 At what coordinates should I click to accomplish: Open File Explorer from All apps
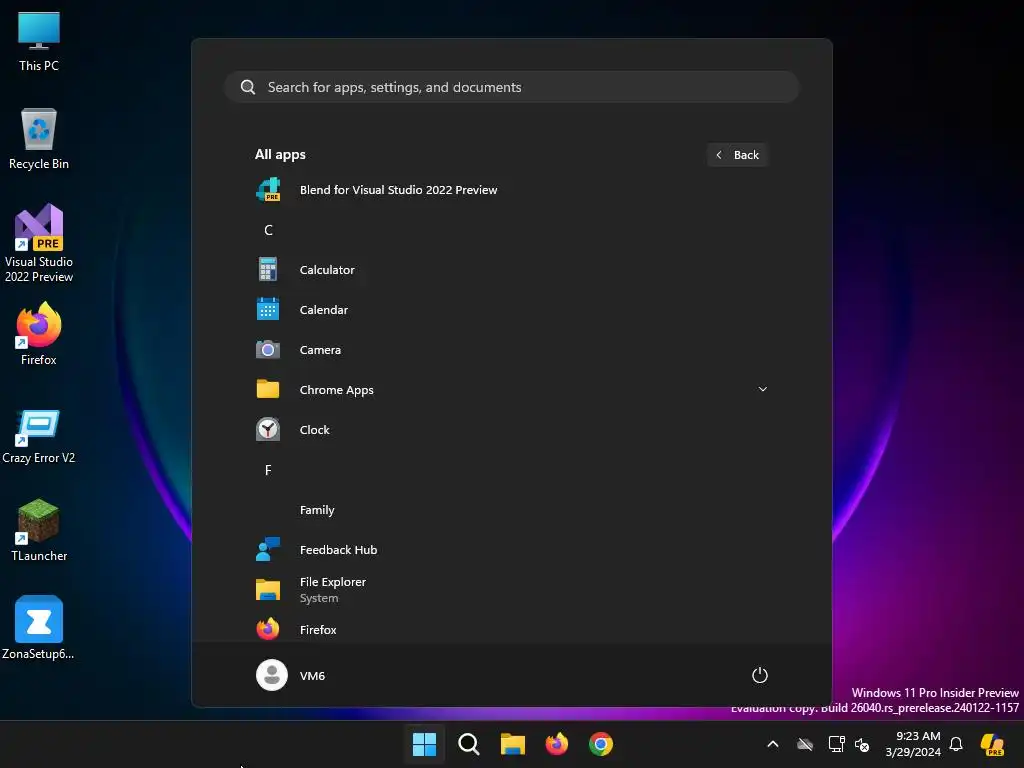point(511,590)
